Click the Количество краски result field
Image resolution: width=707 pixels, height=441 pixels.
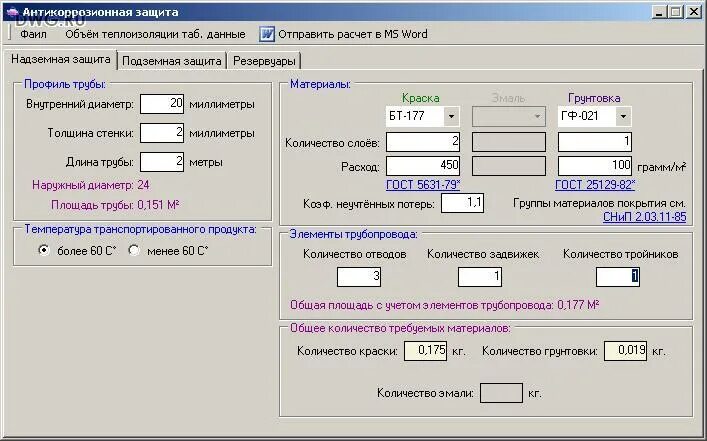pyautogui.click(x=426, y=351)
